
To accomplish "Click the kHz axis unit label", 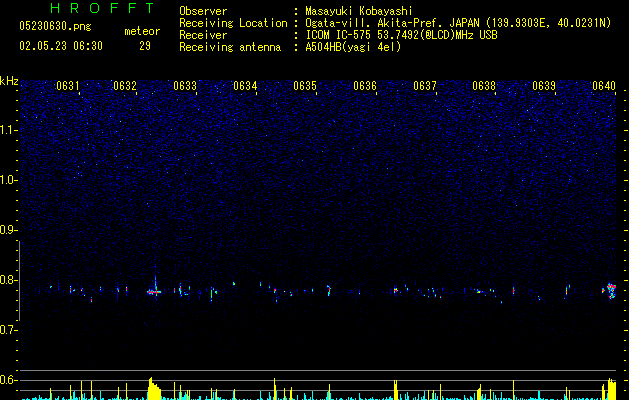I will (x=9, y=81).
